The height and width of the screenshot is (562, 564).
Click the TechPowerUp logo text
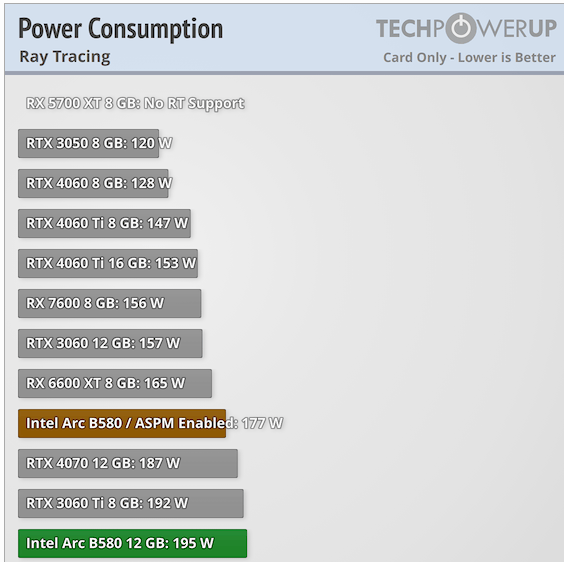point(467,28)
